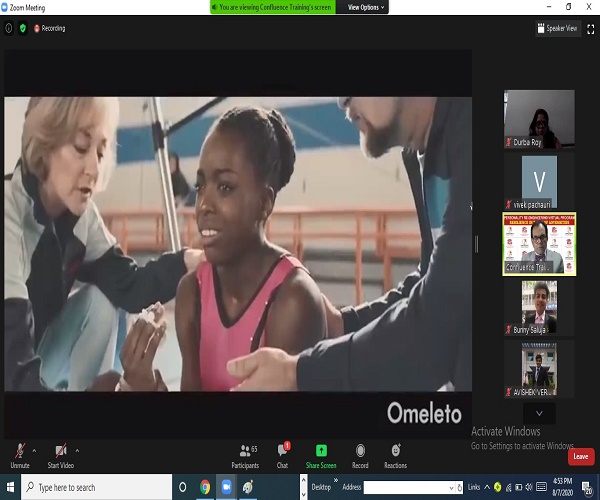Switch to Speaker View
The image size is (600, 500).
click(558, 28)
